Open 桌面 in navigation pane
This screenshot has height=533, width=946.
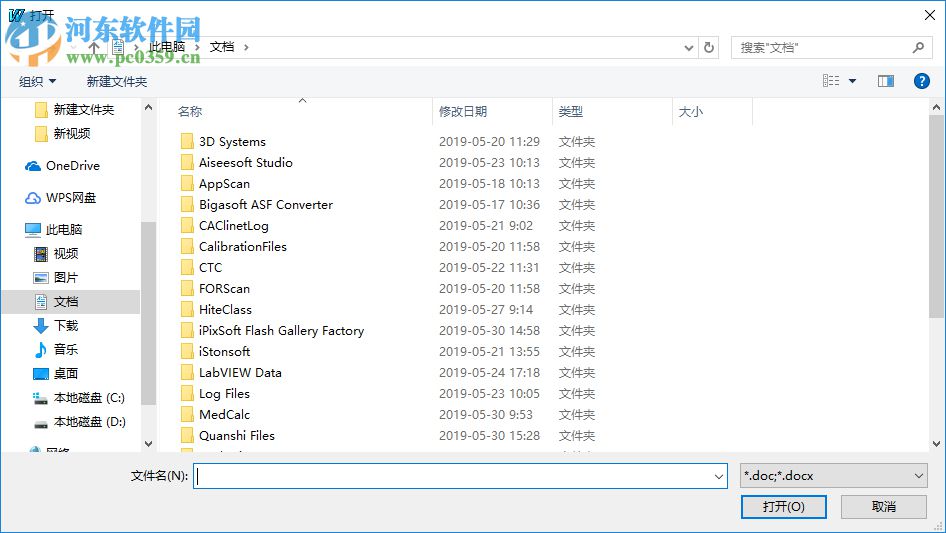click(56, 374)
